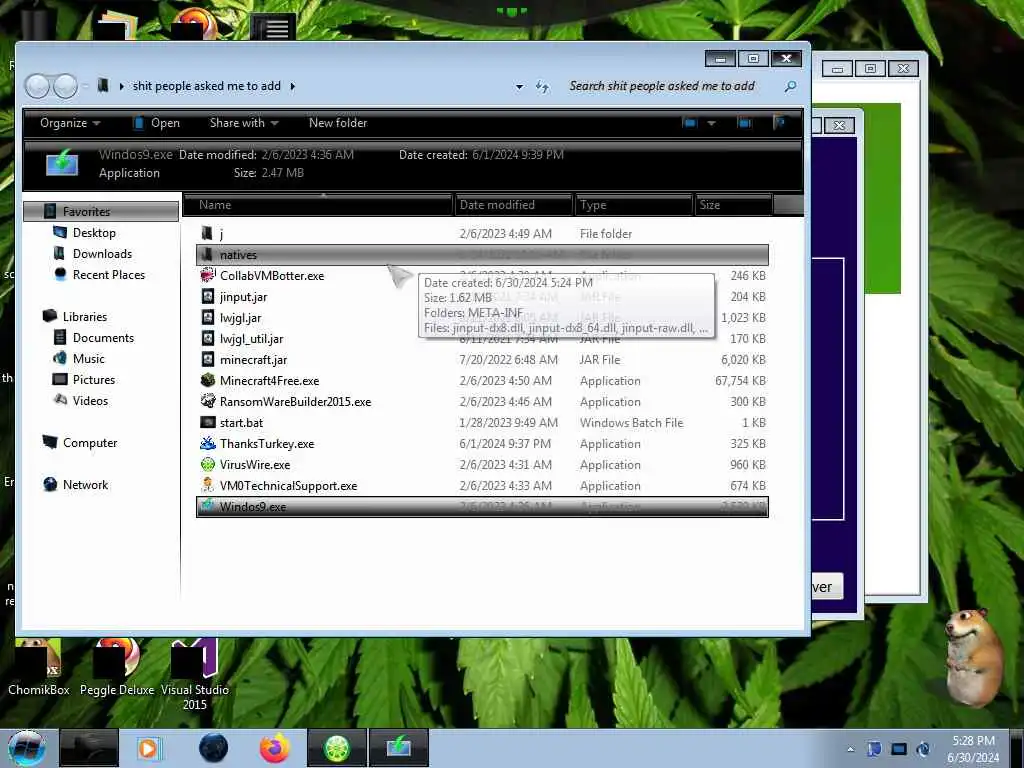Click the network tray icon
The width and height of the screenshot is (1024, 768).
899,749
